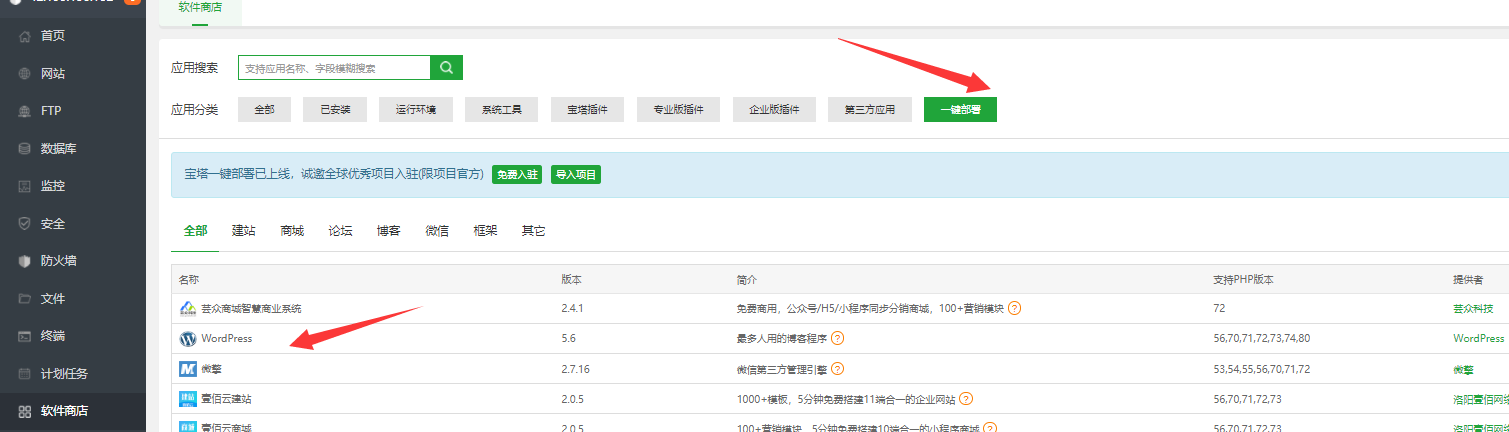Launch 终端 terminal icon in sidebar
Viewport: 1509px width, 432px height.
click(x=25, y=336)
